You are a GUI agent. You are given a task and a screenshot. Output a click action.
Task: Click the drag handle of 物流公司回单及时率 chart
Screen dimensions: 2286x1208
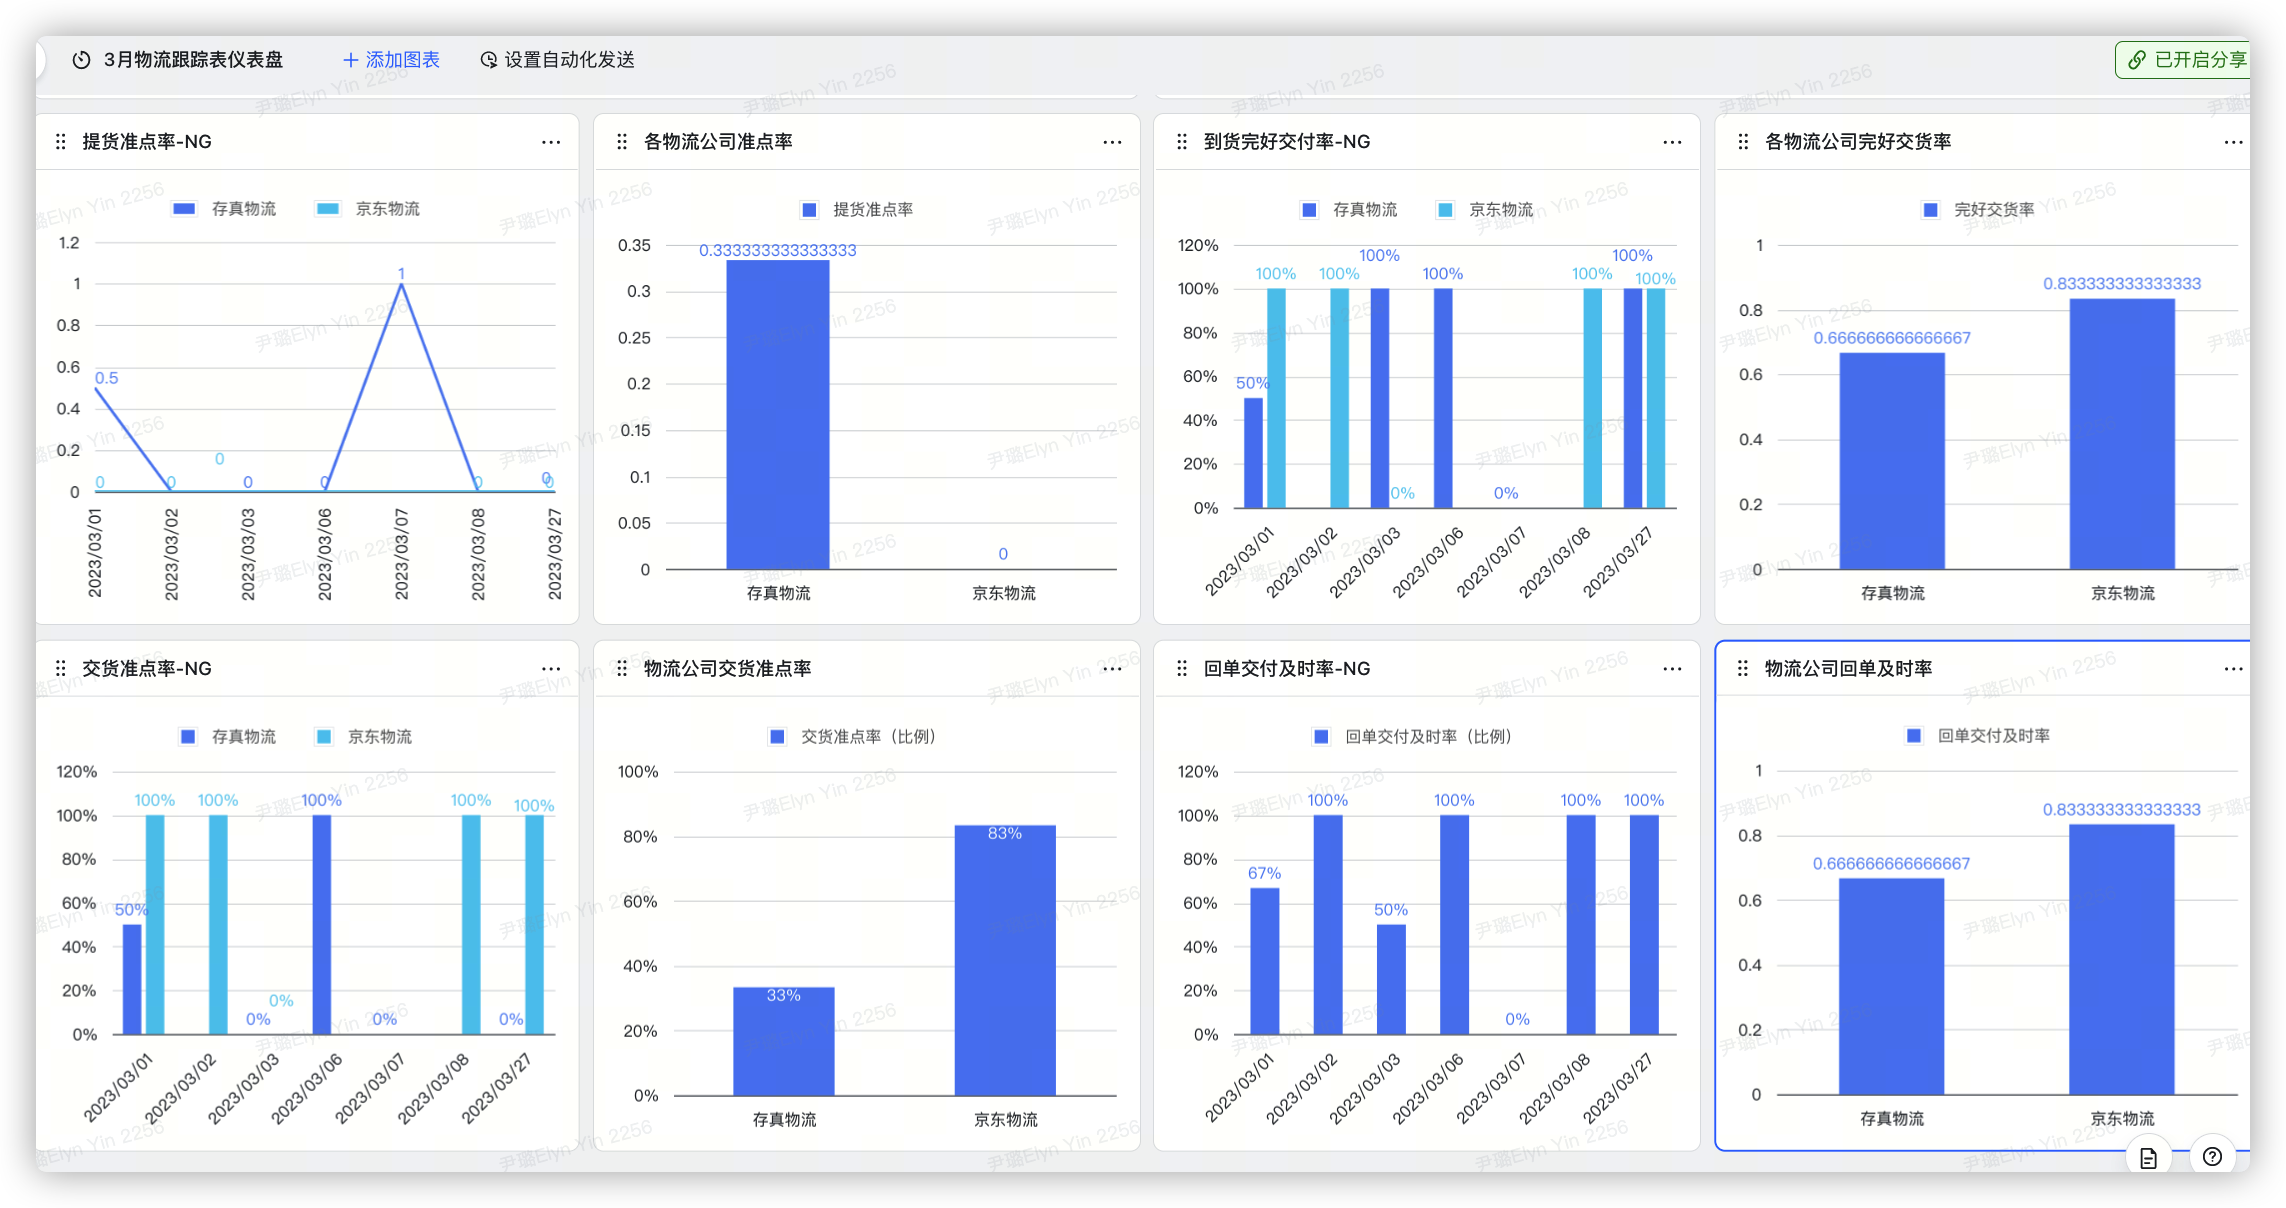tap(1743, 668)
